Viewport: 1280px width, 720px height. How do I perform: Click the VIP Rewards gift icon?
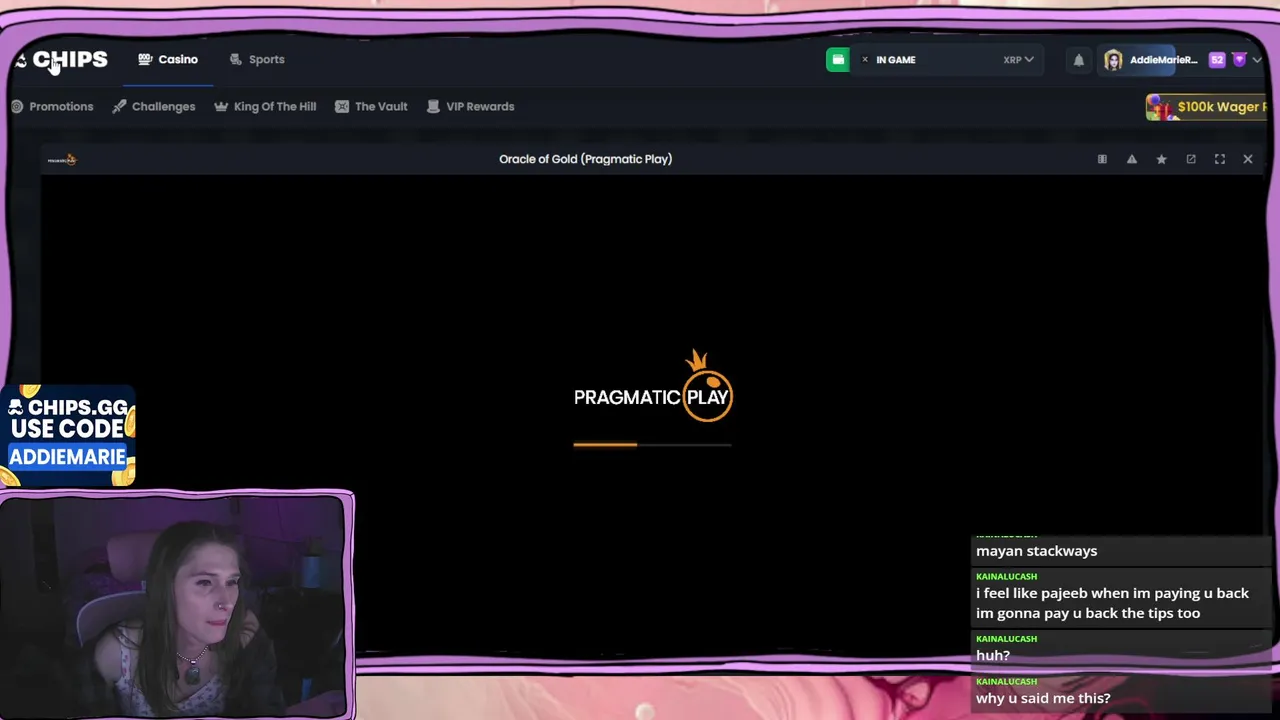[x=433, y=106]
